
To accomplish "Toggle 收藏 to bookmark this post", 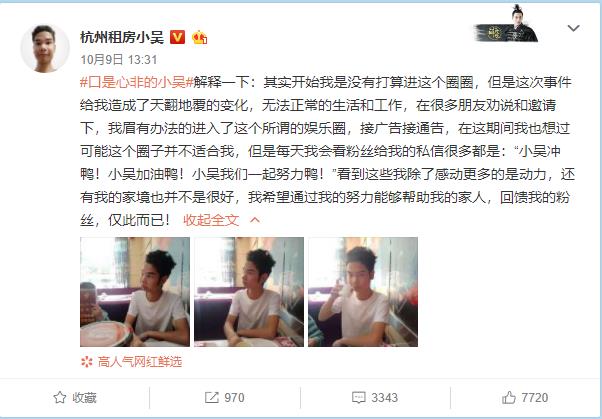I will pyautogui.click(x=75, y=397).
